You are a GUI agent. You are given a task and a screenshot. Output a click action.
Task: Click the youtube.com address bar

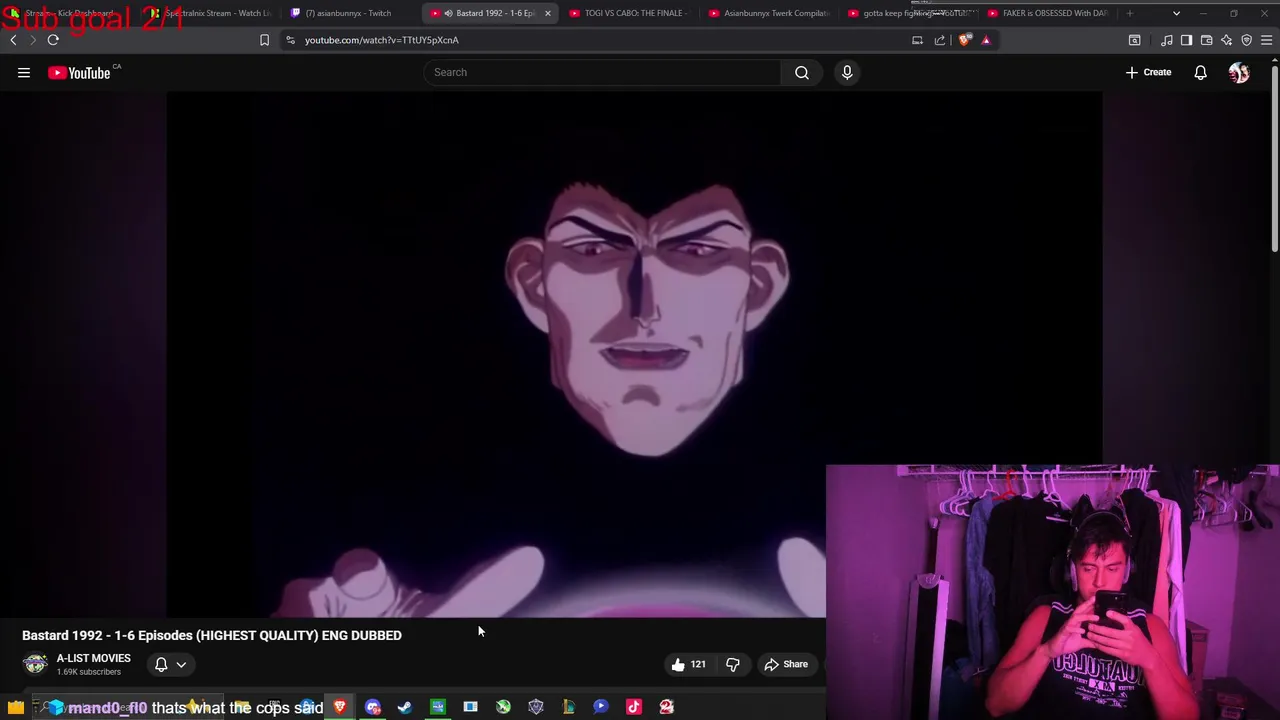point(595,40)
